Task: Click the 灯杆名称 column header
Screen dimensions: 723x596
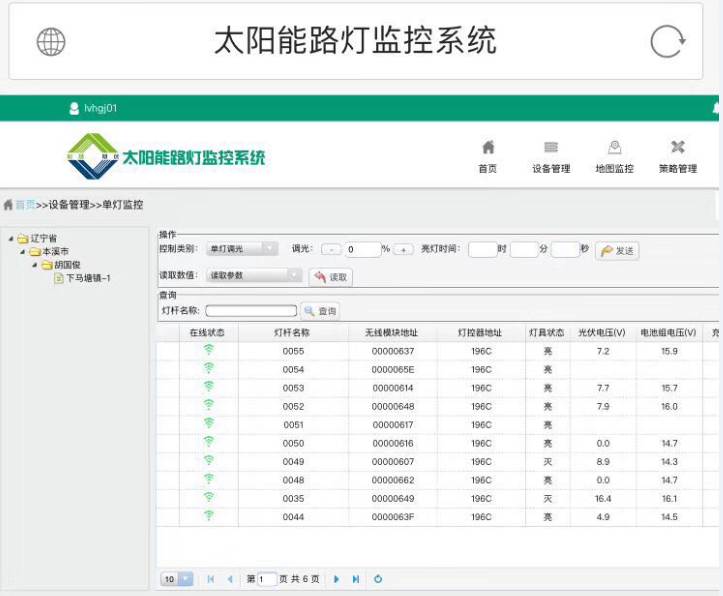Action: (292, 332)
